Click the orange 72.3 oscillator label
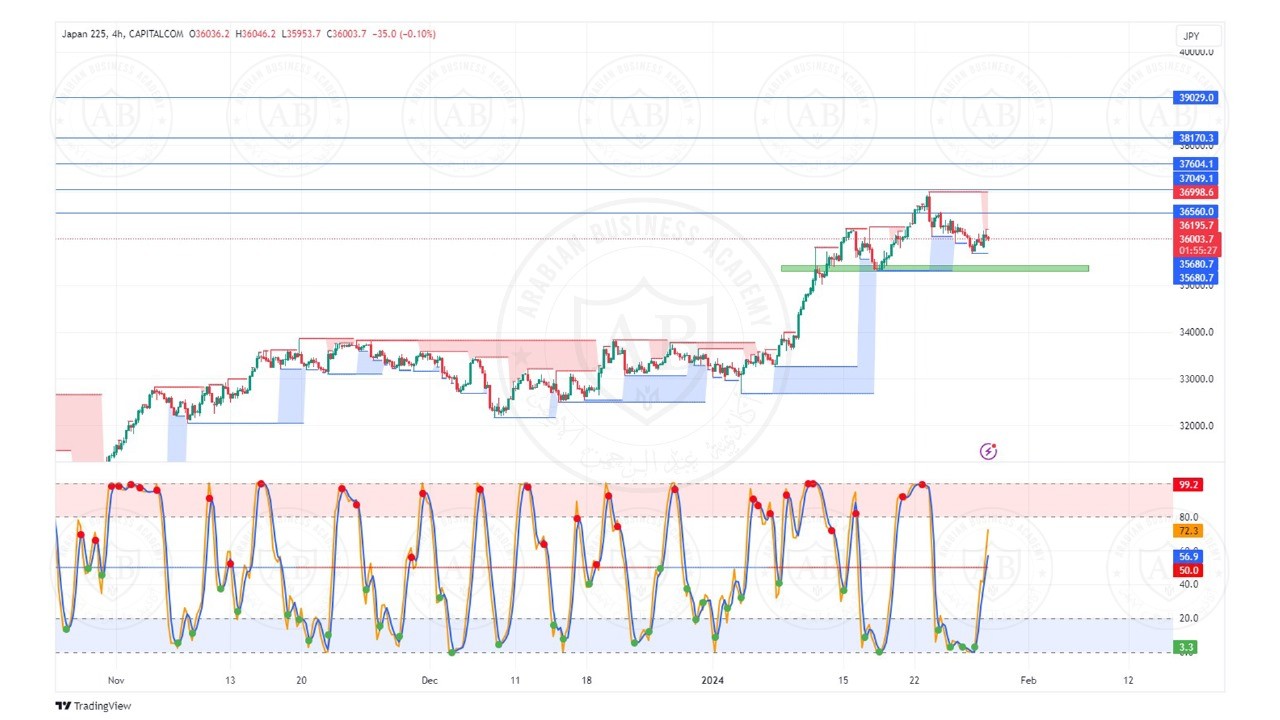The image size is (1280, 720). (x=1188, y=531)
